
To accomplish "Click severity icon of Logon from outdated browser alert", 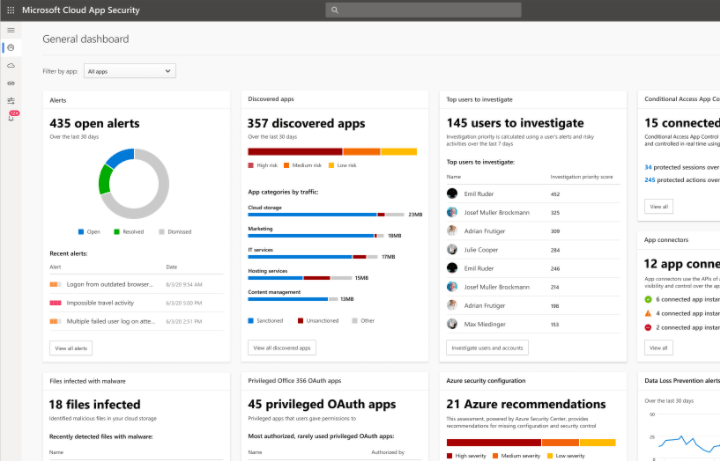I will coord(55,285).
